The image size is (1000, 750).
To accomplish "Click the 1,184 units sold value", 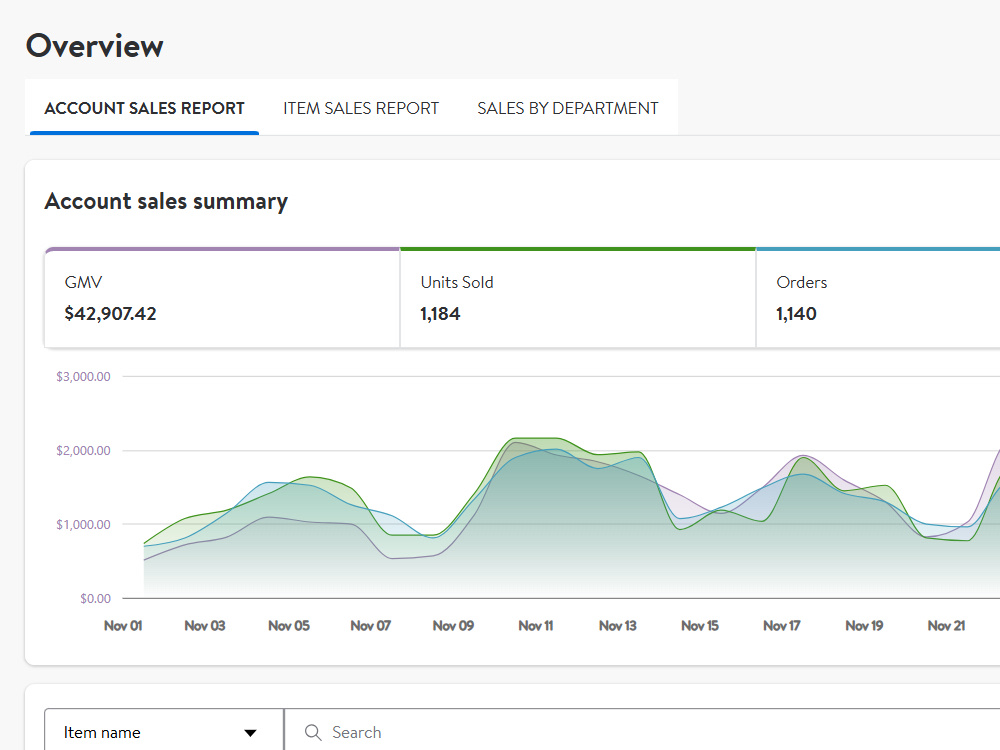I will pyautogui.click(x=440, y=314).
